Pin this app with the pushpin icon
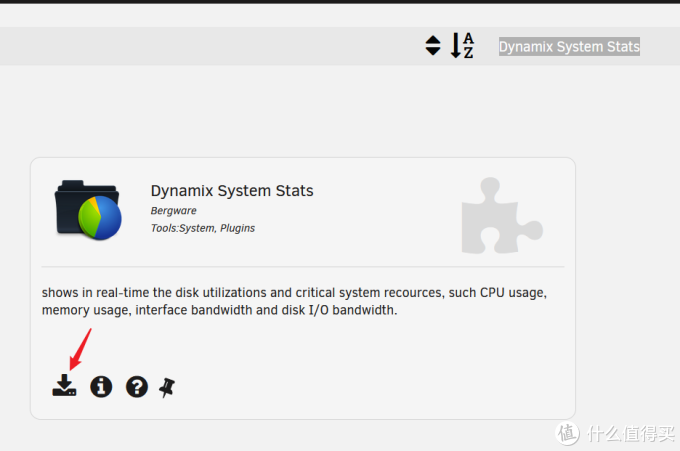 click(167, 387)
